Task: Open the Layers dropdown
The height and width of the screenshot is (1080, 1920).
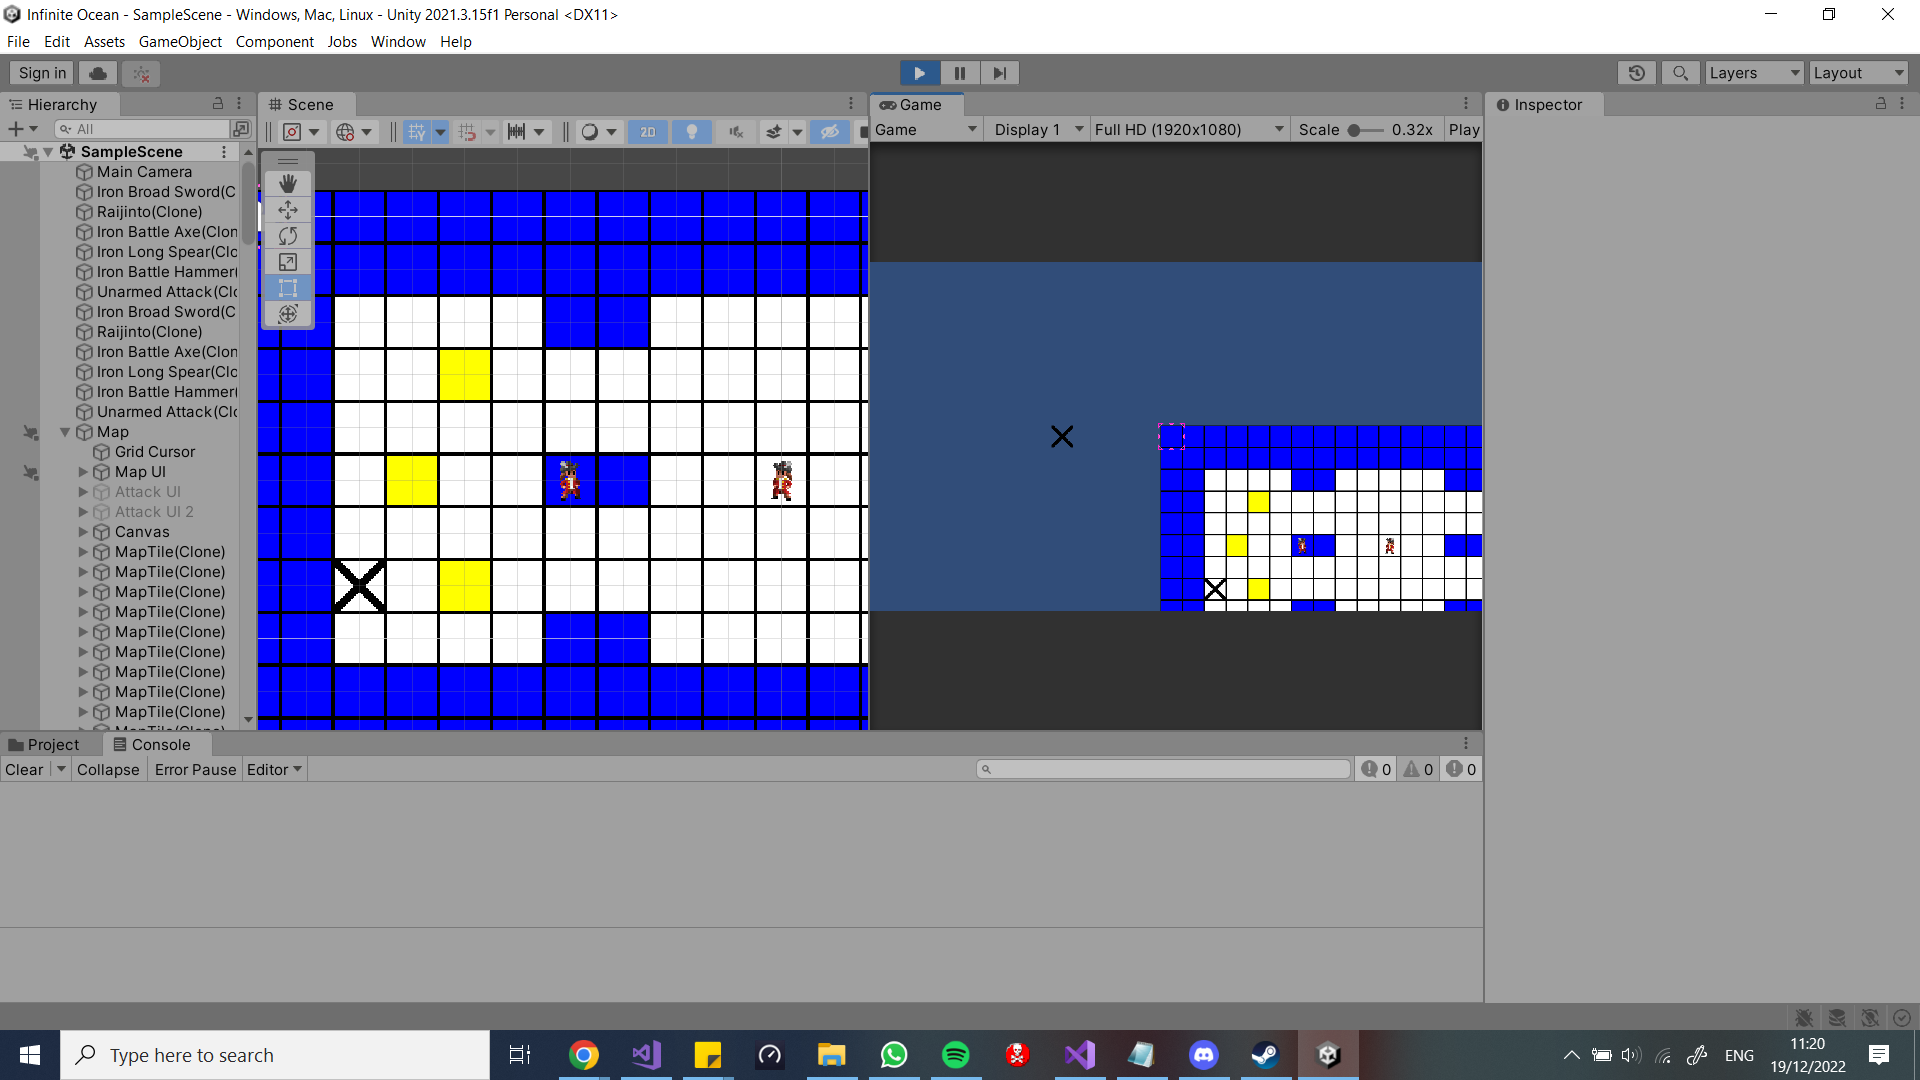Action: [x=1753, y=72]
